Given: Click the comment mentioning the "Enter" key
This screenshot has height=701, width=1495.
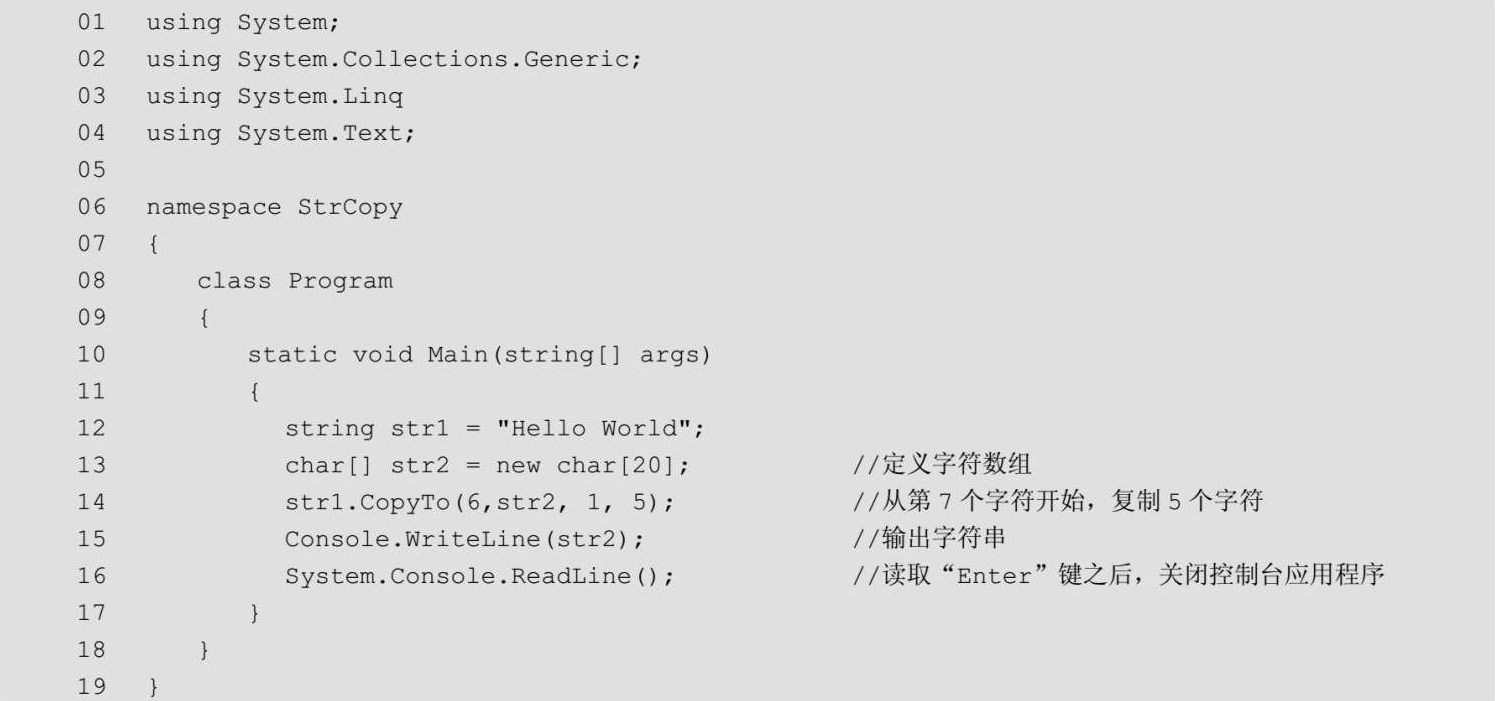Looking at the screenshot, I should (x=1118, y=576).
